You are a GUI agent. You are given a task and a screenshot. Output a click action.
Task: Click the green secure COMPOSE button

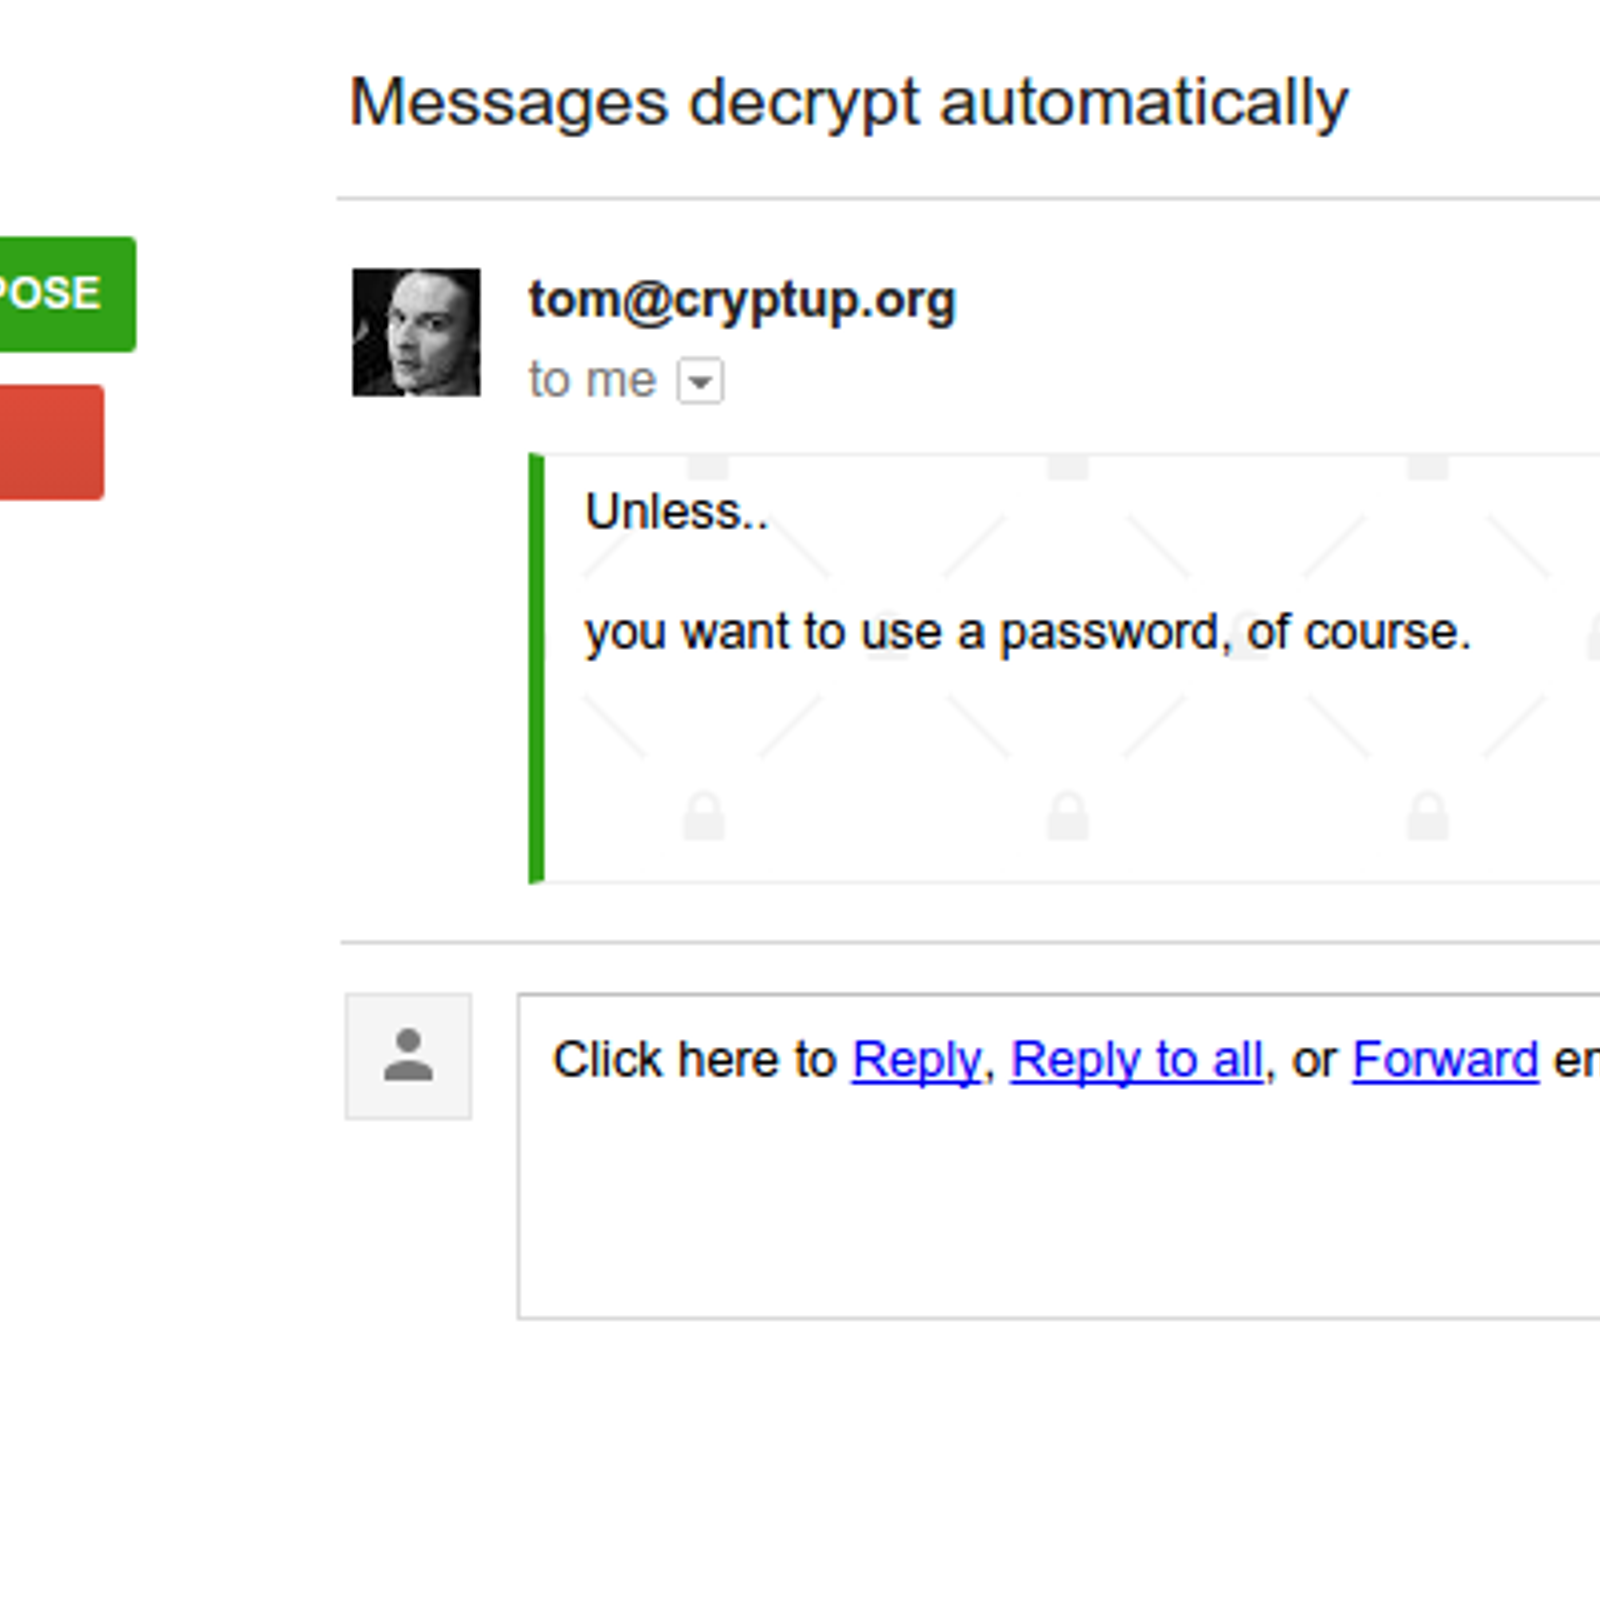coord(66,294)
